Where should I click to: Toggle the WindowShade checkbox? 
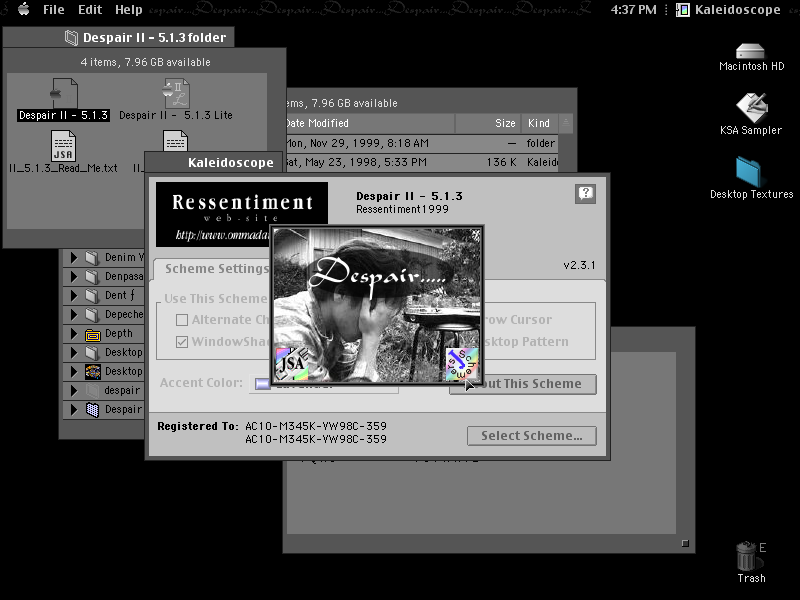(182, 342)
